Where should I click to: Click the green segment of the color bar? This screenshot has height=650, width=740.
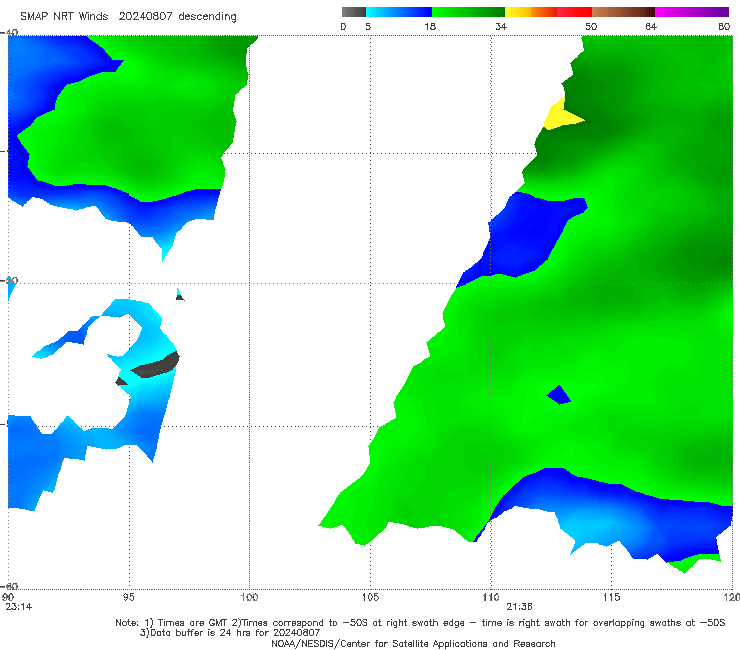point(468,12)
